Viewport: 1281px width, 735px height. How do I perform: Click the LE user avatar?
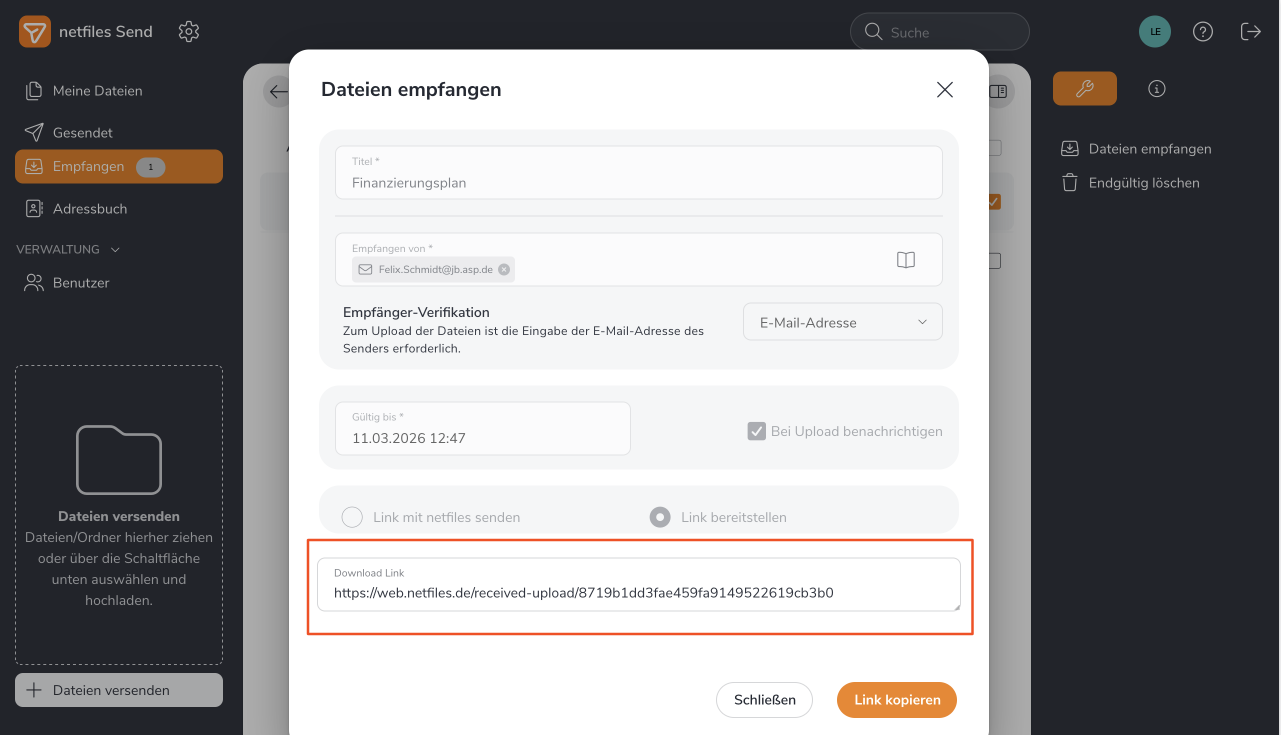1155,32
